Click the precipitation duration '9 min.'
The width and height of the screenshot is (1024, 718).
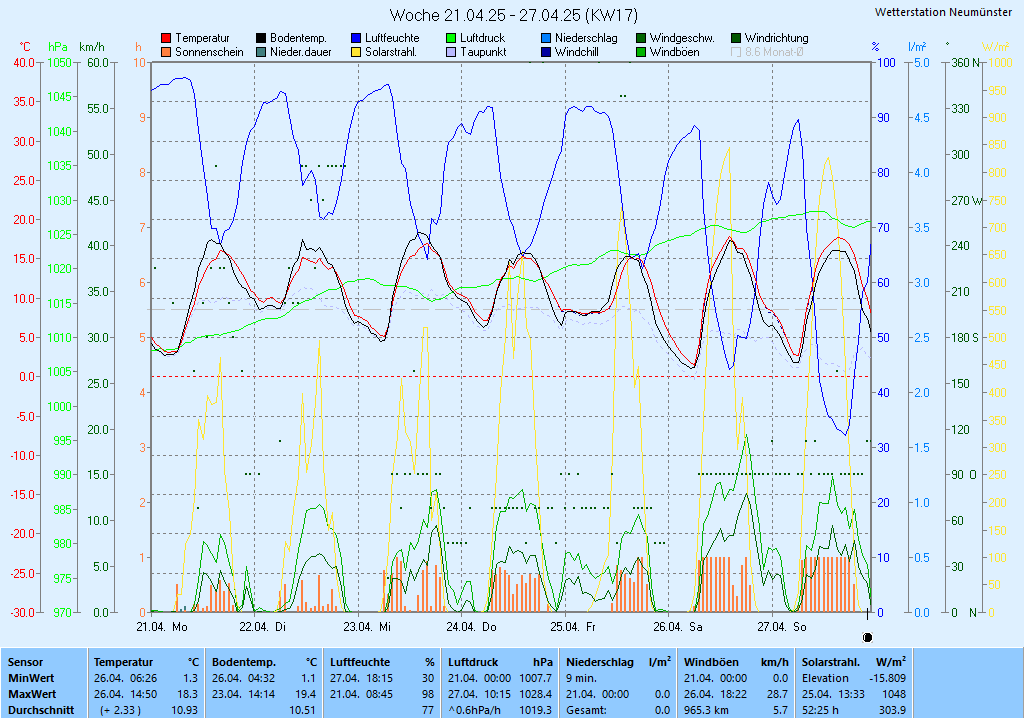tap(581, 678)
